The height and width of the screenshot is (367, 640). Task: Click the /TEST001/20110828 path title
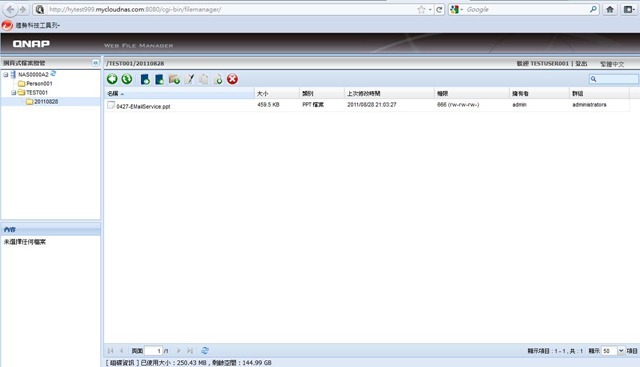point(135,63)
